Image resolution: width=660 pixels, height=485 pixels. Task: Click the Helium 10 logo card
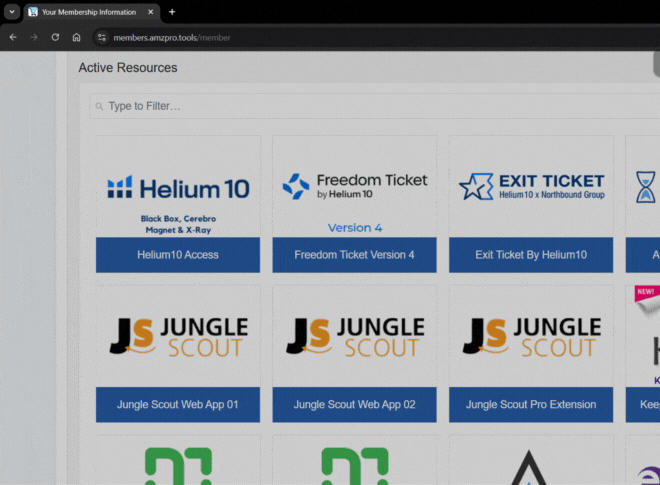tap(178, 188)
